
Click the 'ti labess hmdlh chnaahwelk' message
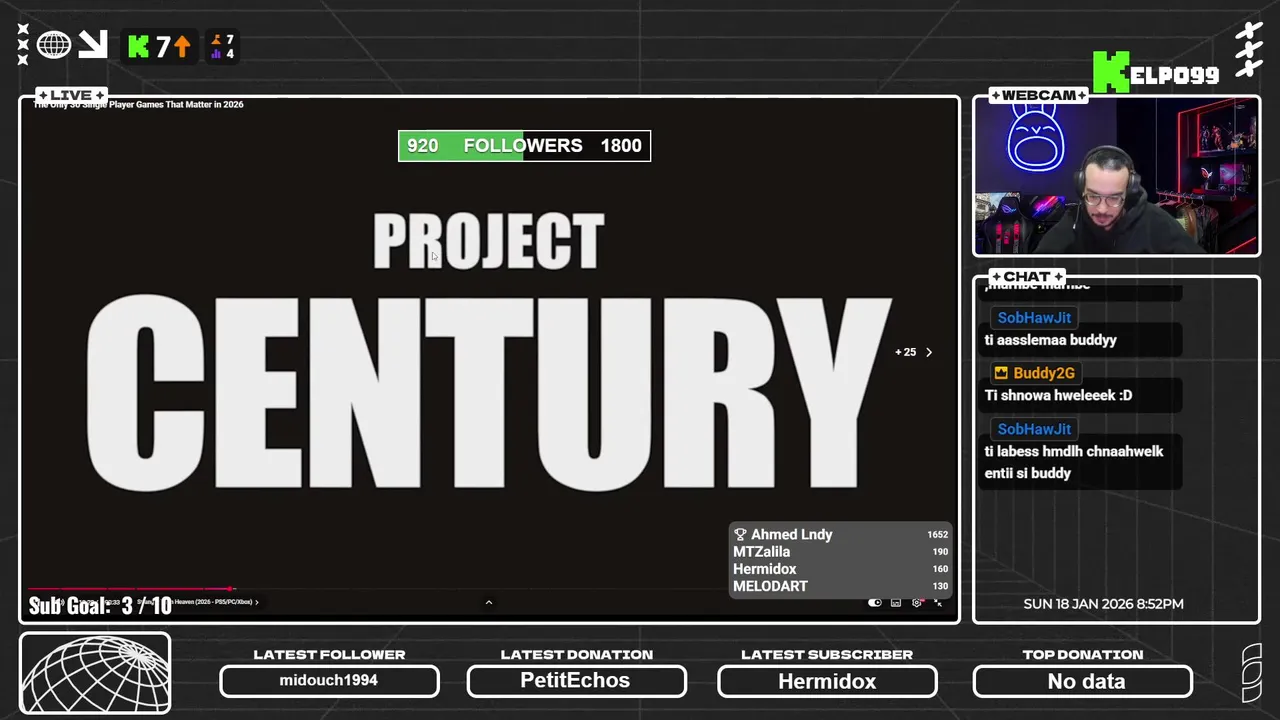(x=1074, y=462)
